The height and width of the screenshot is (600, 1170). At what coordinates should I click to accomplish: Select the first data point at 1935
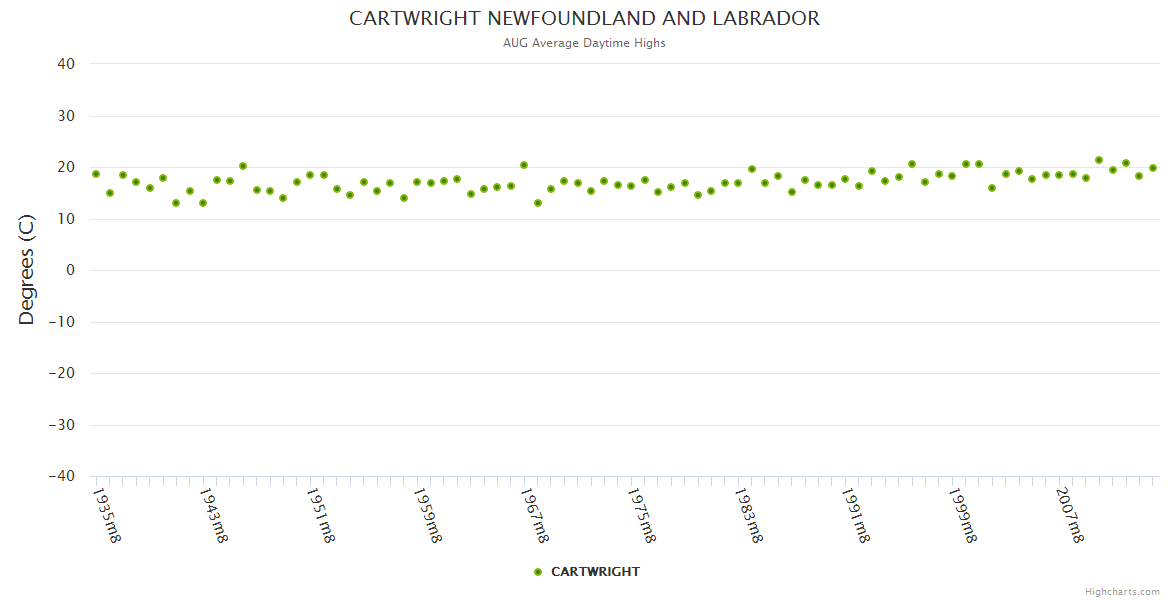click(96, 174)
